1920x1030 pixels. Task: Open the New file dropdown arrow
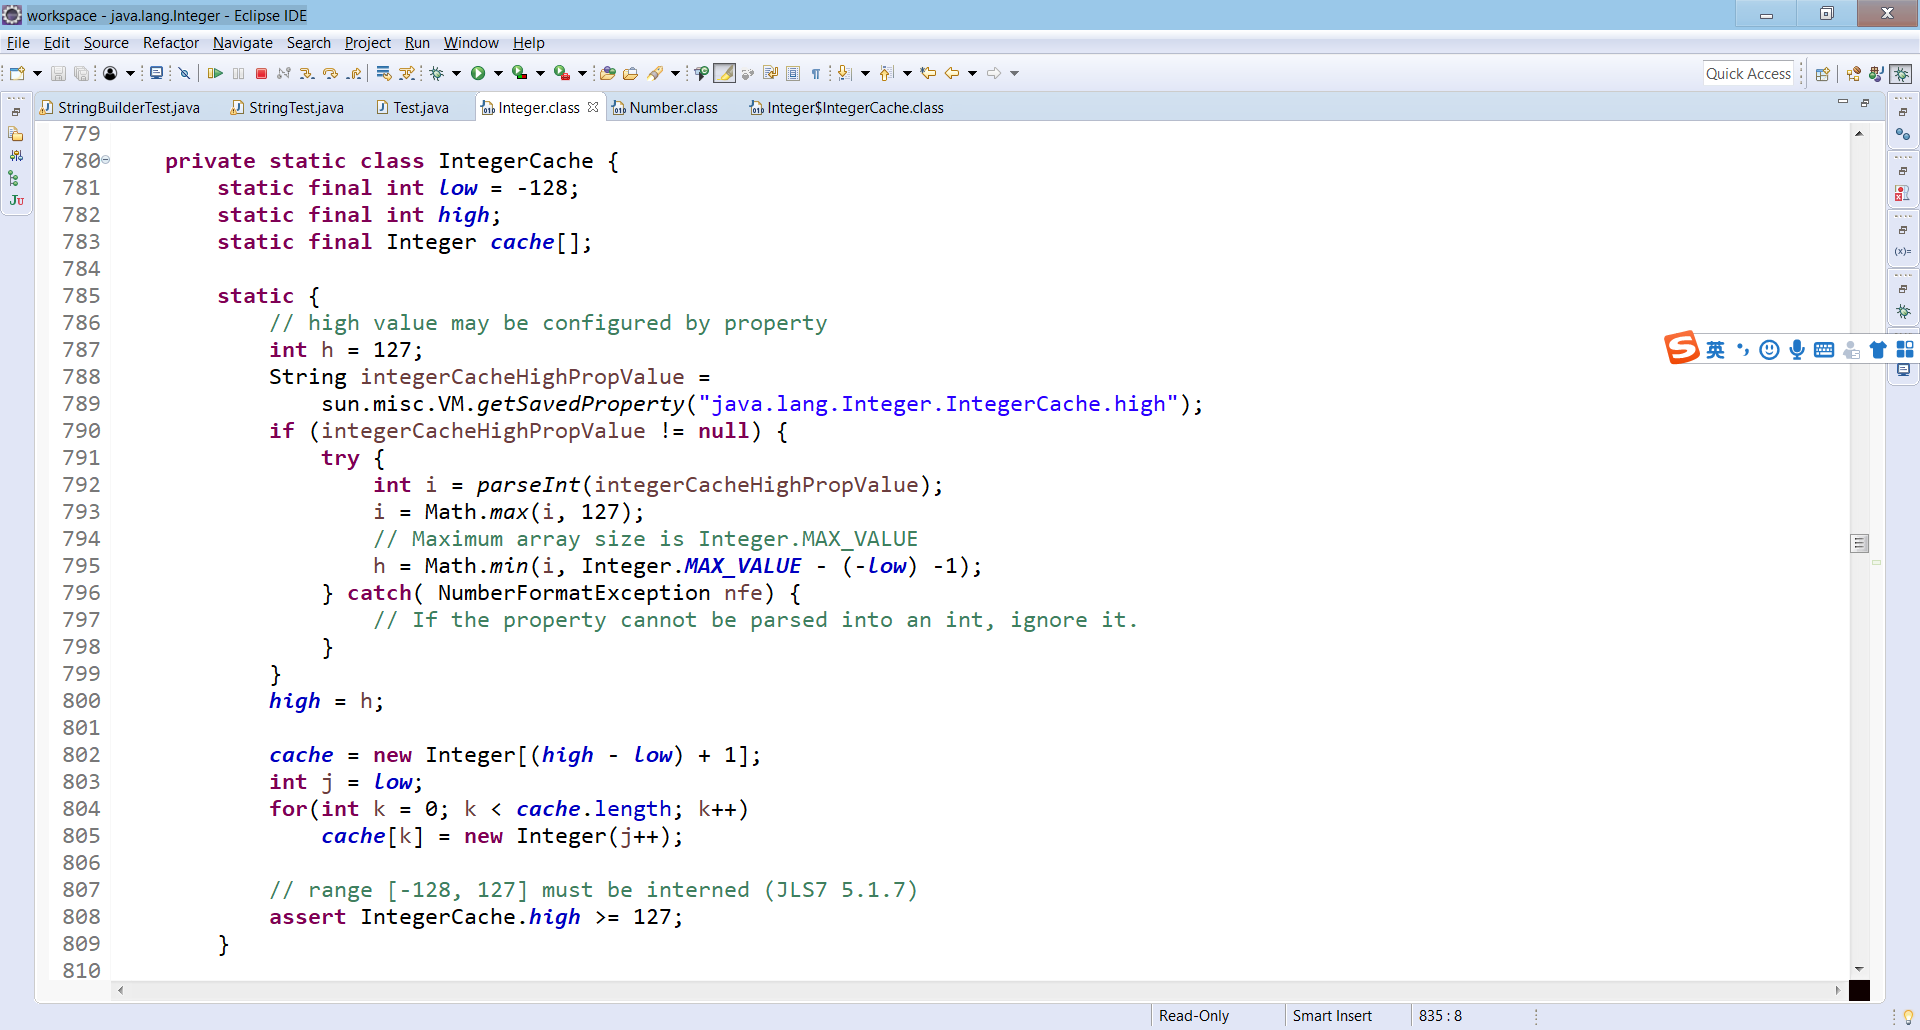pyautogui.click(x=37, y=73)
